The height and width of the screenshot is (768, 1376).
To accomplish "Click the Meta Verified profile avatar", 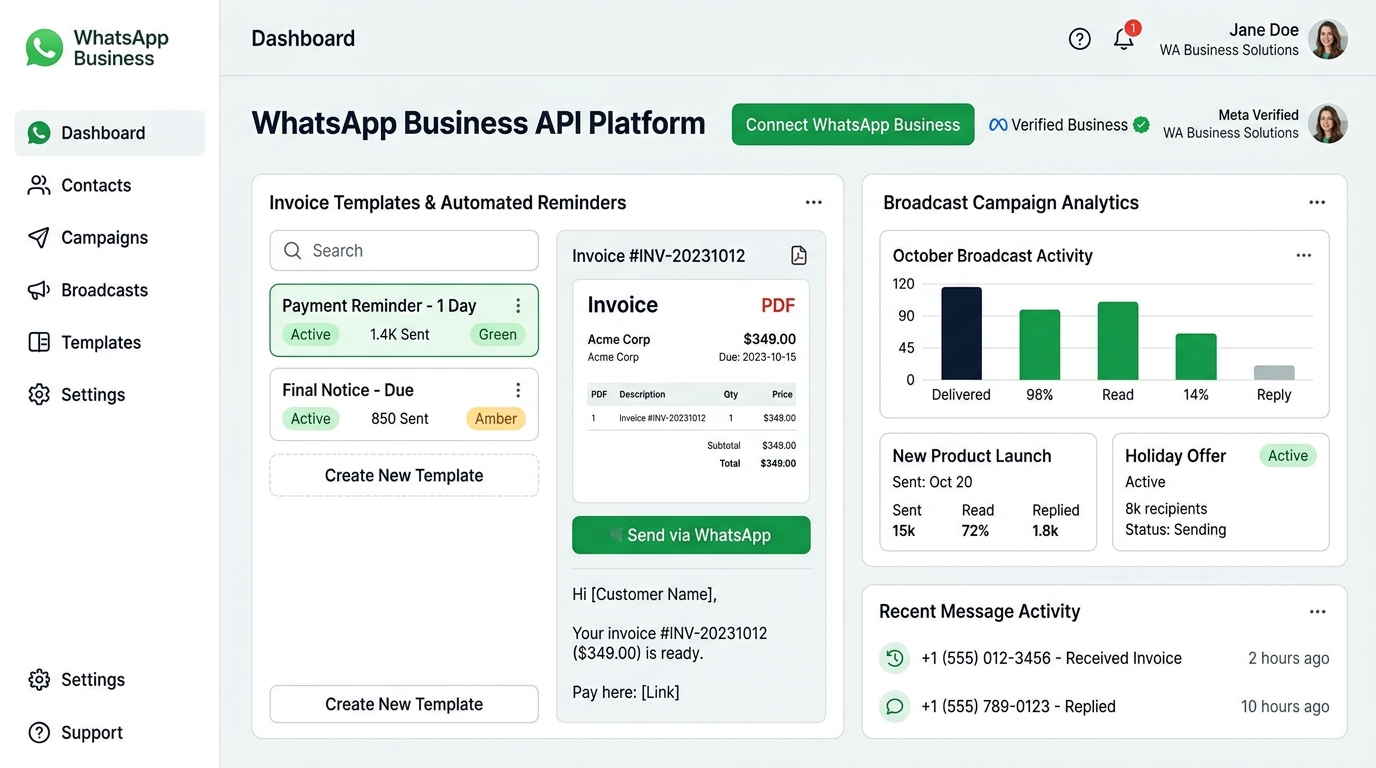I will 1328,124.
